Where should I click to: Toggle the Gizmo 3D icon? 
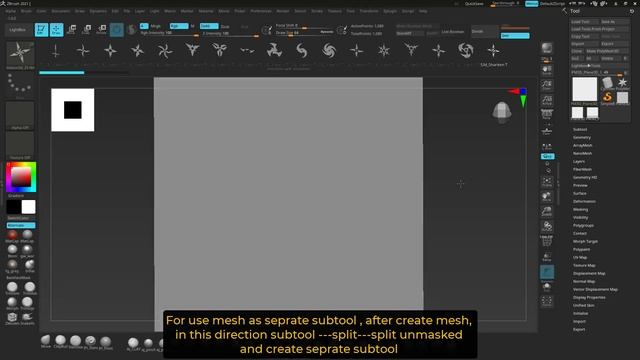pos(117,30)
